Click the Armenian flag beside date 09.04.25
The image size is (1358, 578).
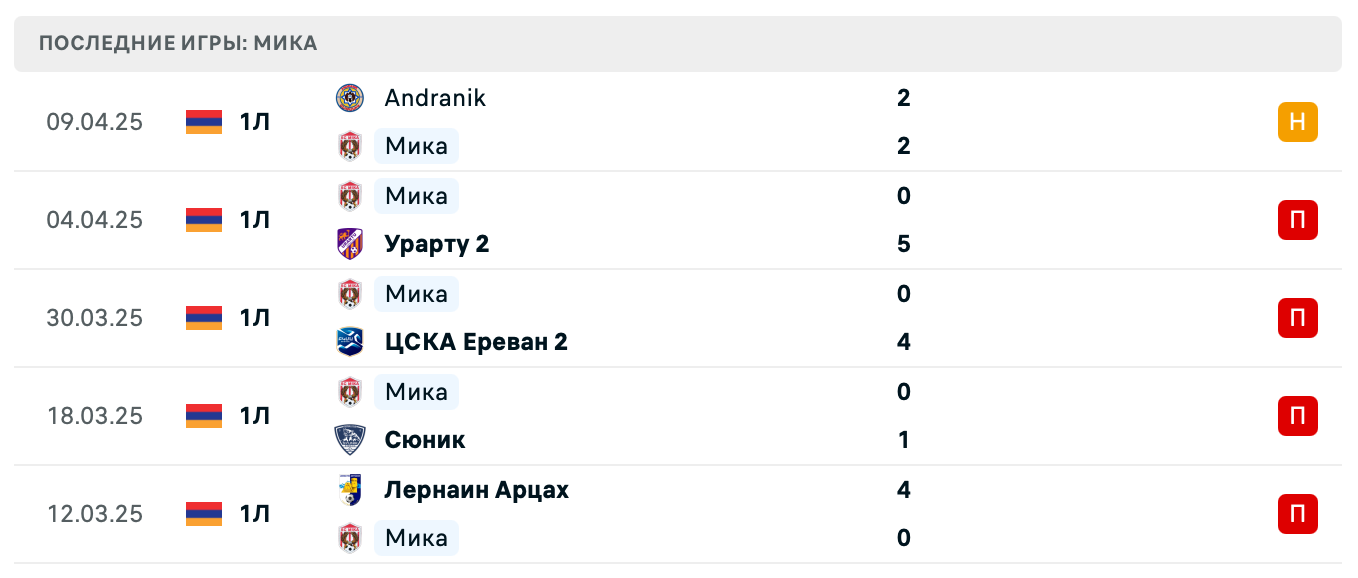click(x=203, y=122)
